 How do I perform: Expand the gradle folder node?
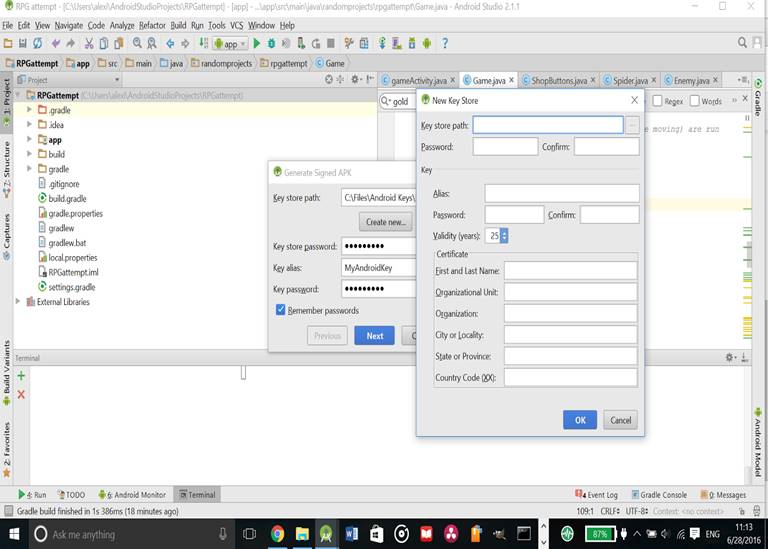pyautogui.click(x=29, y=168)
